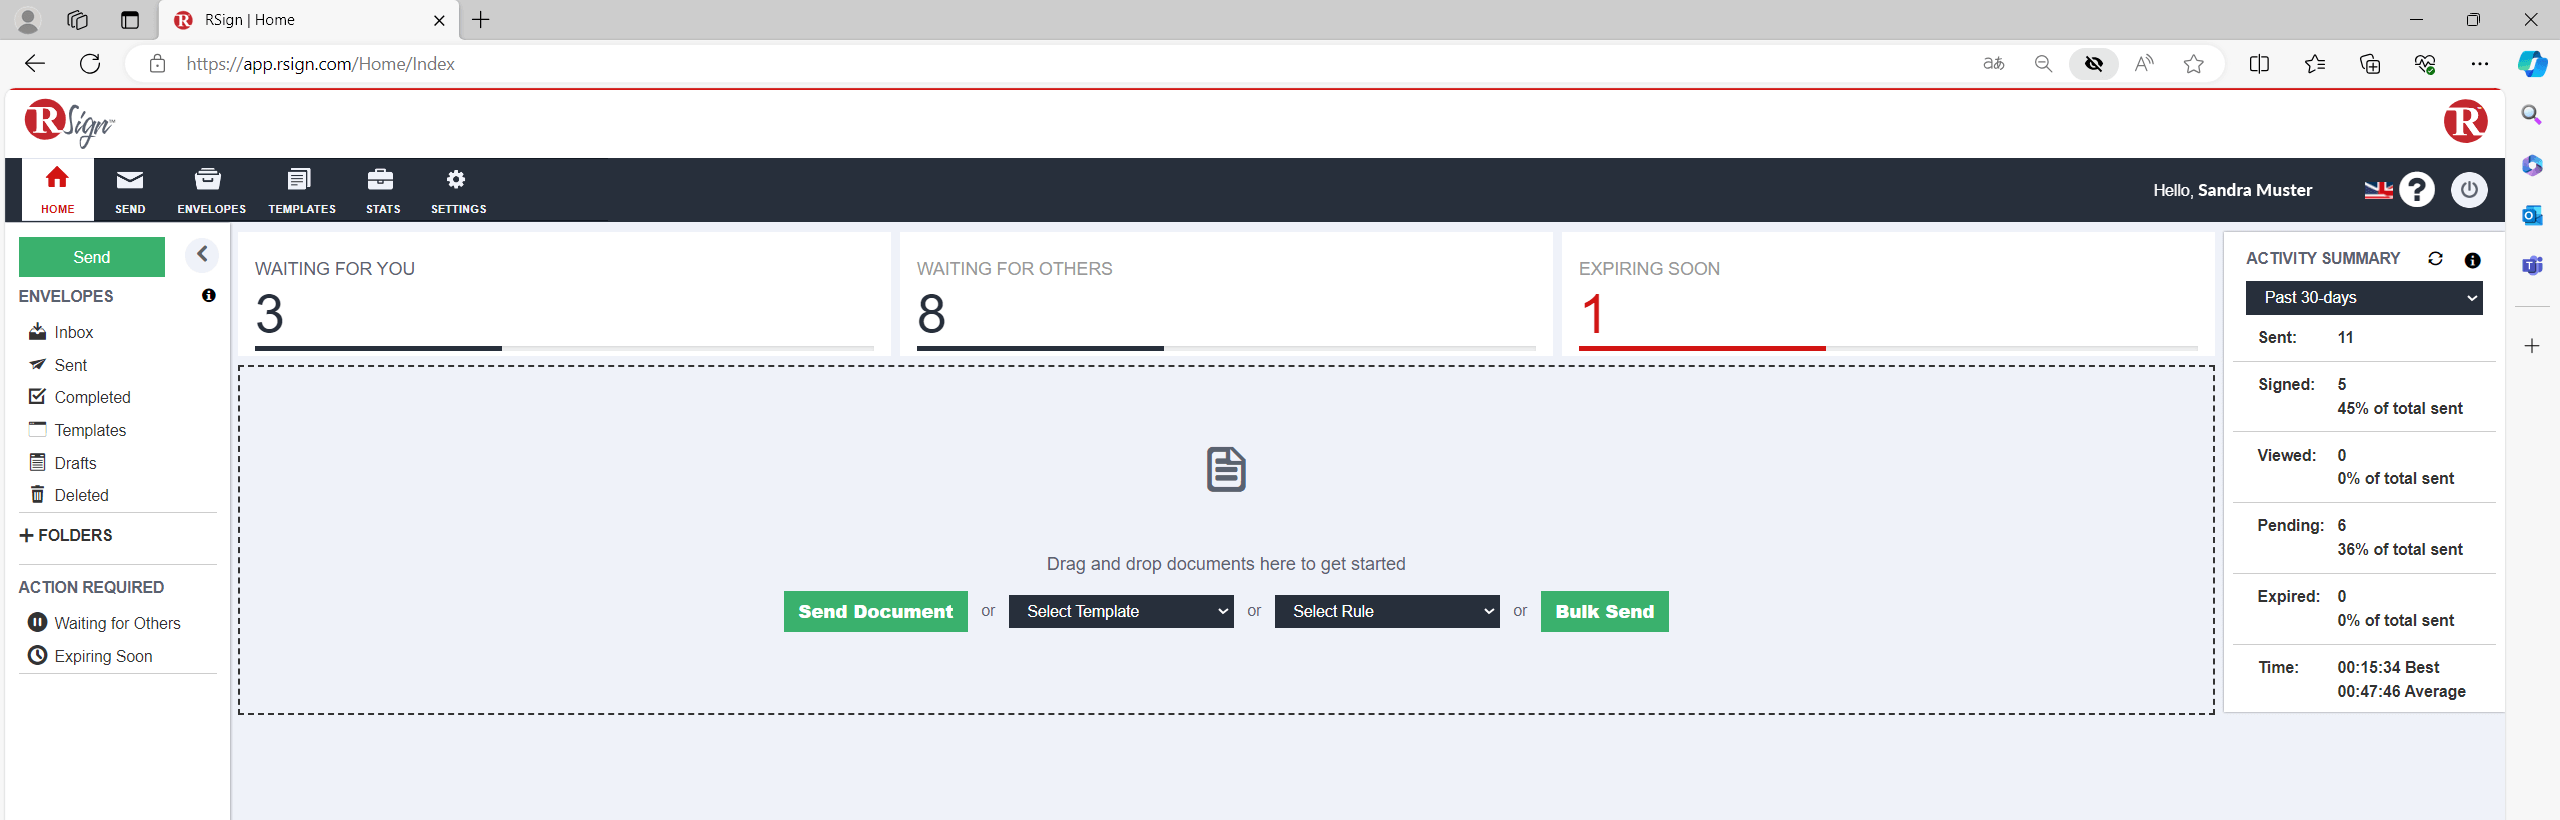
Task: Click the translate page icon
Action: pyautogui.click(x=1994, y=64)
